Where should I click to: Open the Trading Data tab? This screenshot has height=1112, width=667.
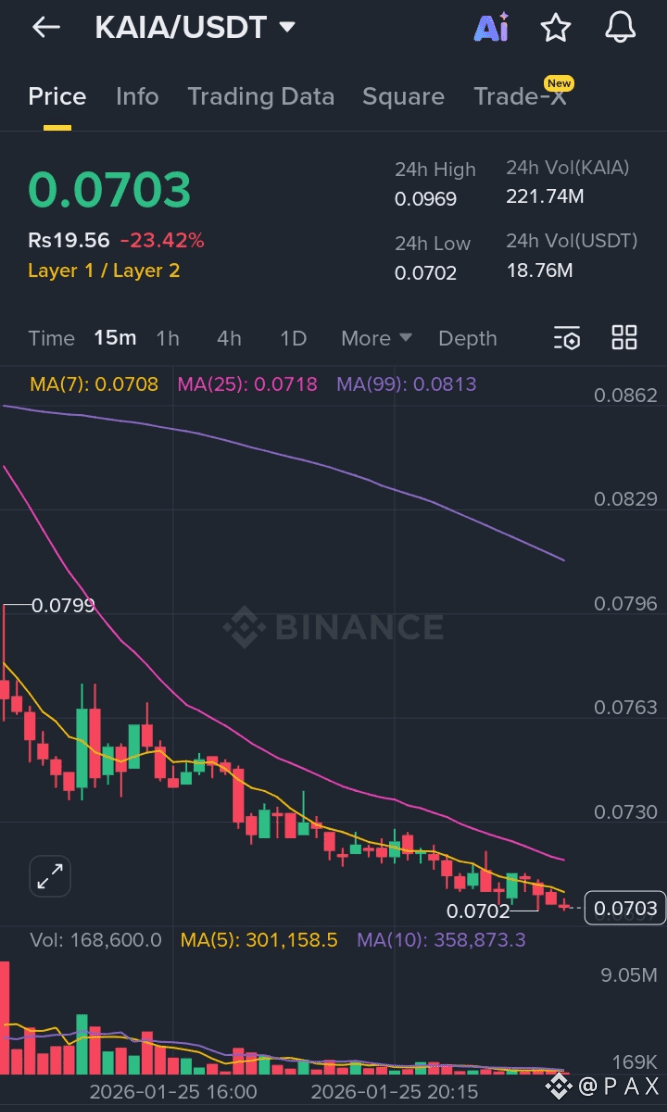[x=261, y=96]
